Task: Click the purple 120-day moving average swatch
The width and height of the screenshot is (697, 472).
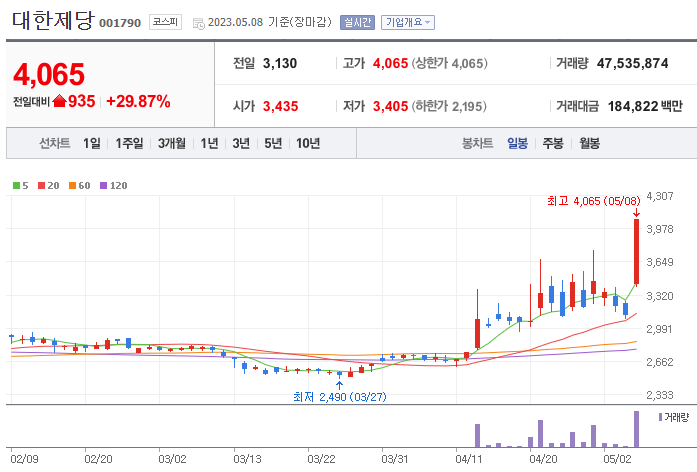Action: click(104, 186)
